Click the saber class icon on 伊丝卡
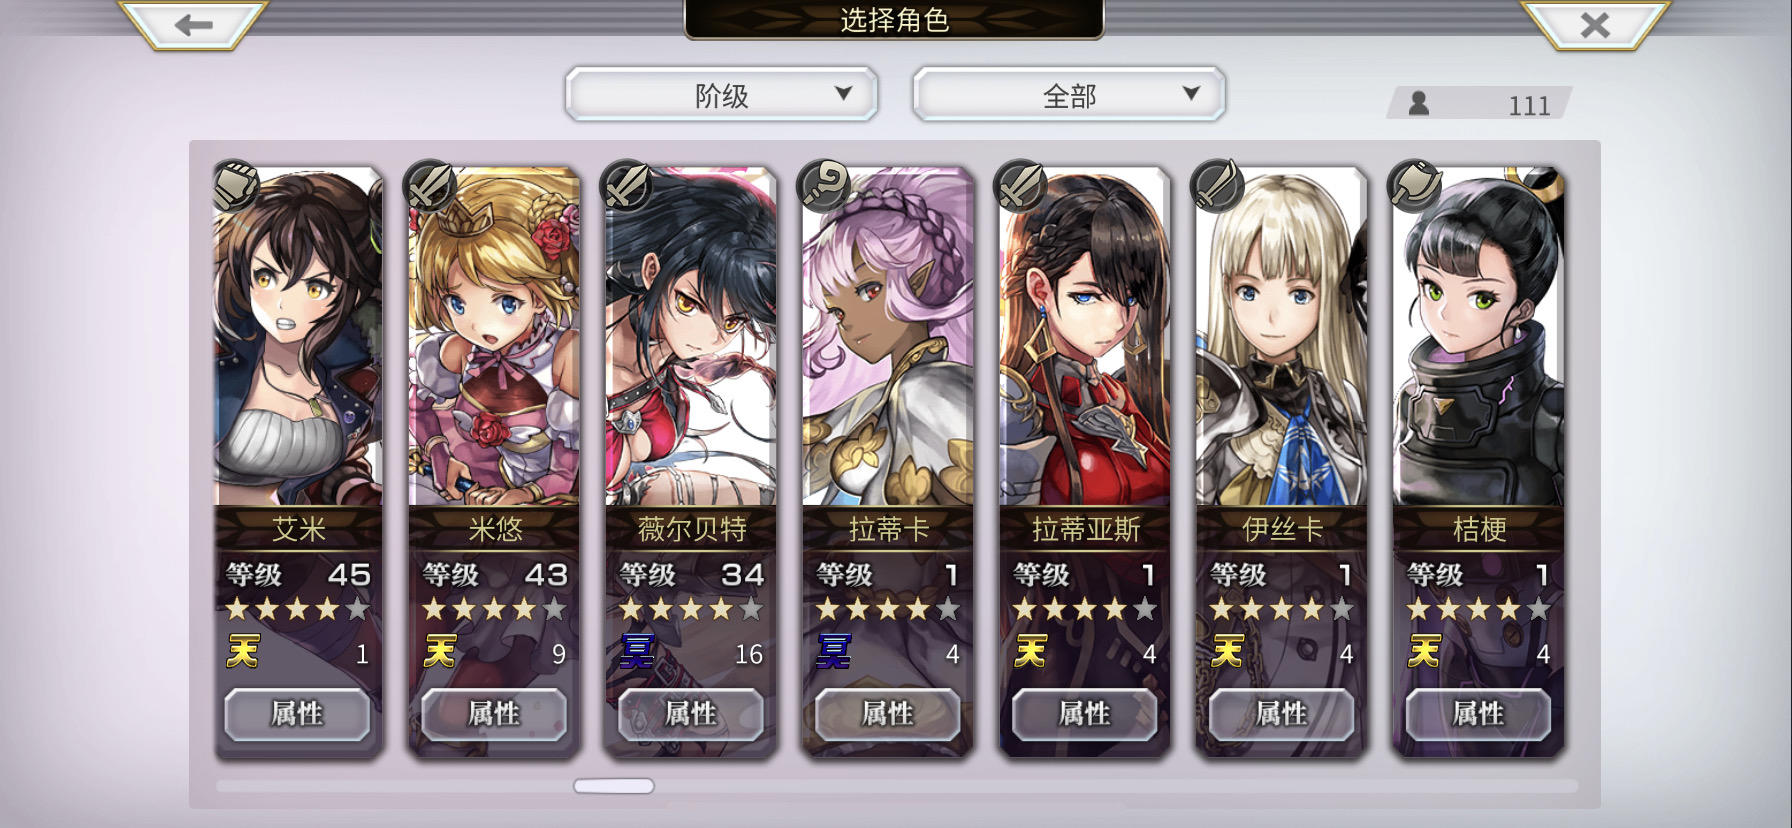The image size is (1792, 828). (x=1219, y=185)
